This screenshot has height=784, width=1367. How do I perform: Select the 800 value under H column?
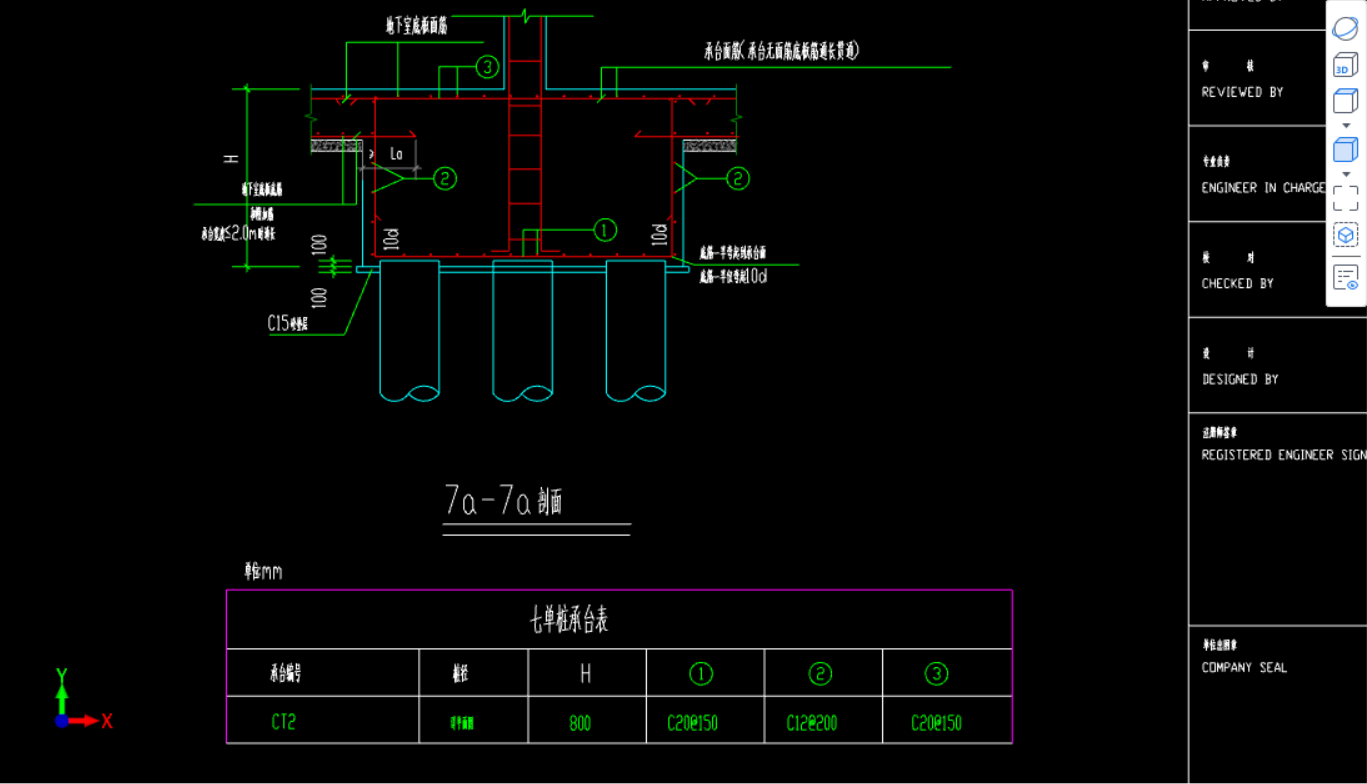pyautogui.click(x=580, y=723)
